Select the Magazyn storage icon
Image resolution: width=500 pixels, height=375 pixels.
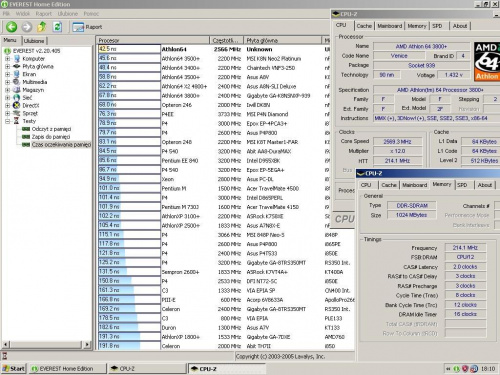click(17, 90)
